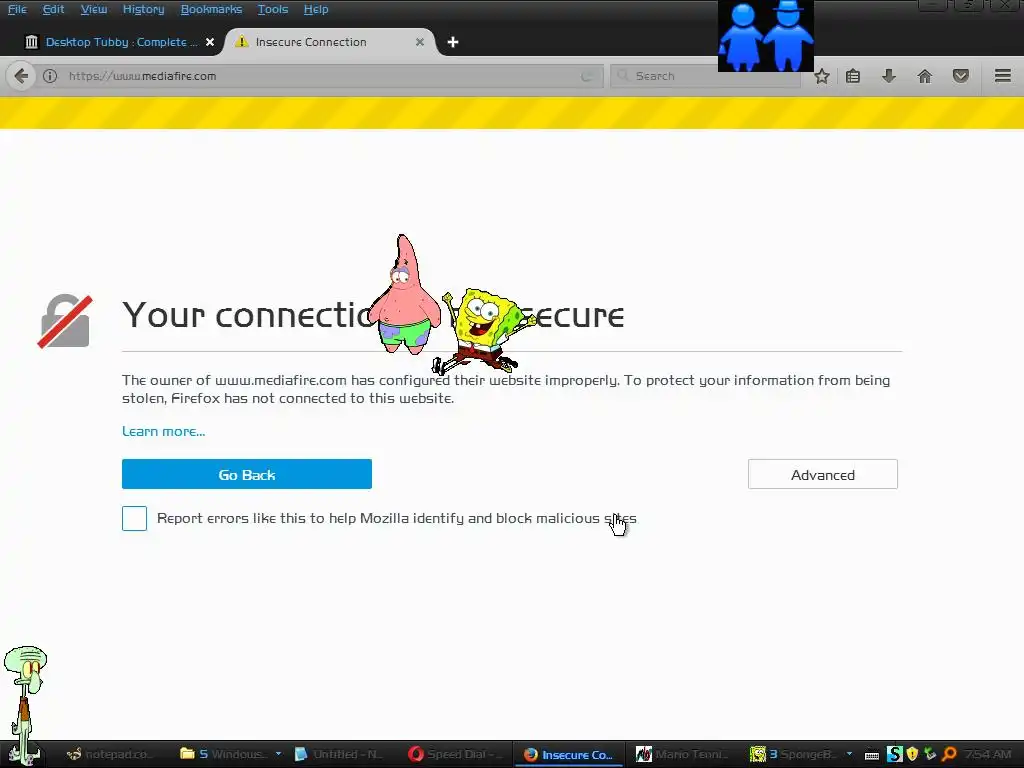Click the blue people silhouette overlay icon
1024x768 pixels.
pos(765,36)
